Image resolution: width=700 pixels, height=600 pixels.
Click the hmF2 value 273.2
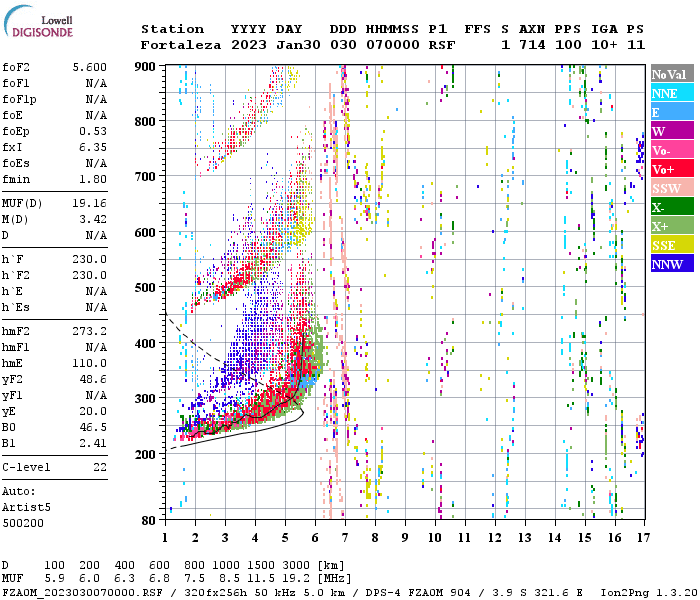click(x=90, y=331)
